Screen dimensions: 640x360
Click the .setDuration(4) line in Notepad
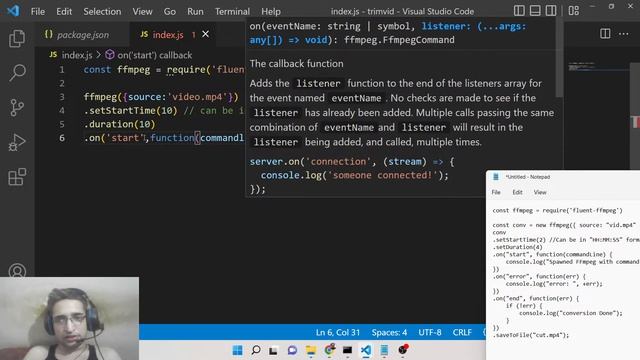pyautogui.click(x=518, y=247)
